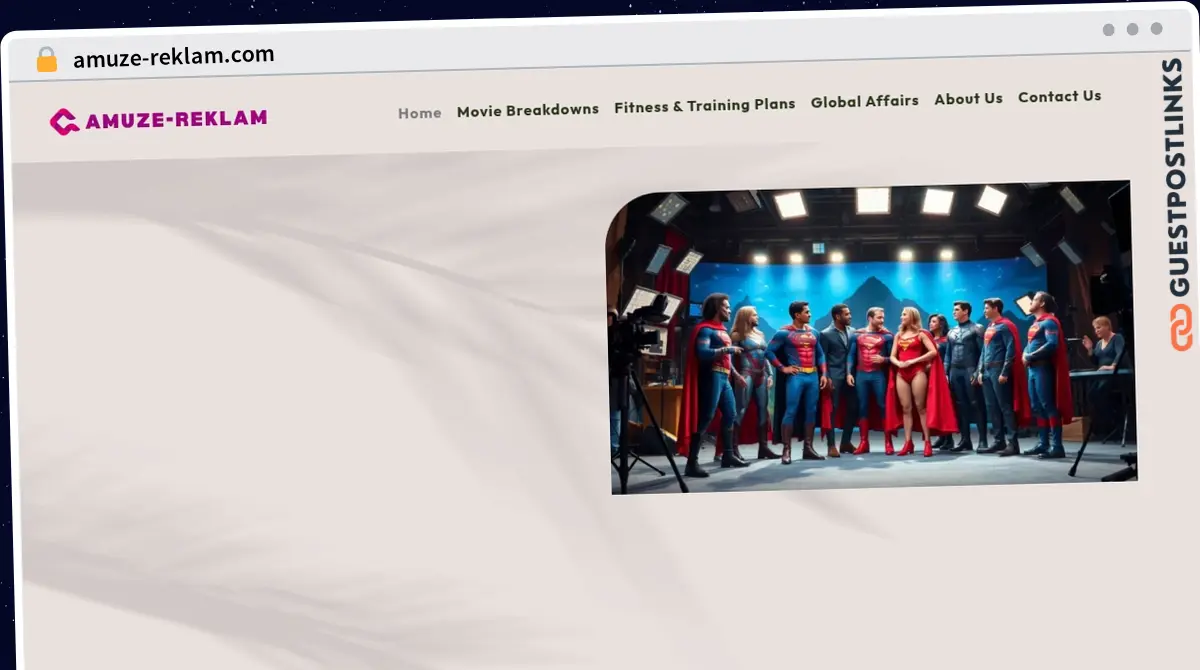Click the amuze-reklam.com address bar URL
Screen dimensions: 1200x670
click(173, 57)
